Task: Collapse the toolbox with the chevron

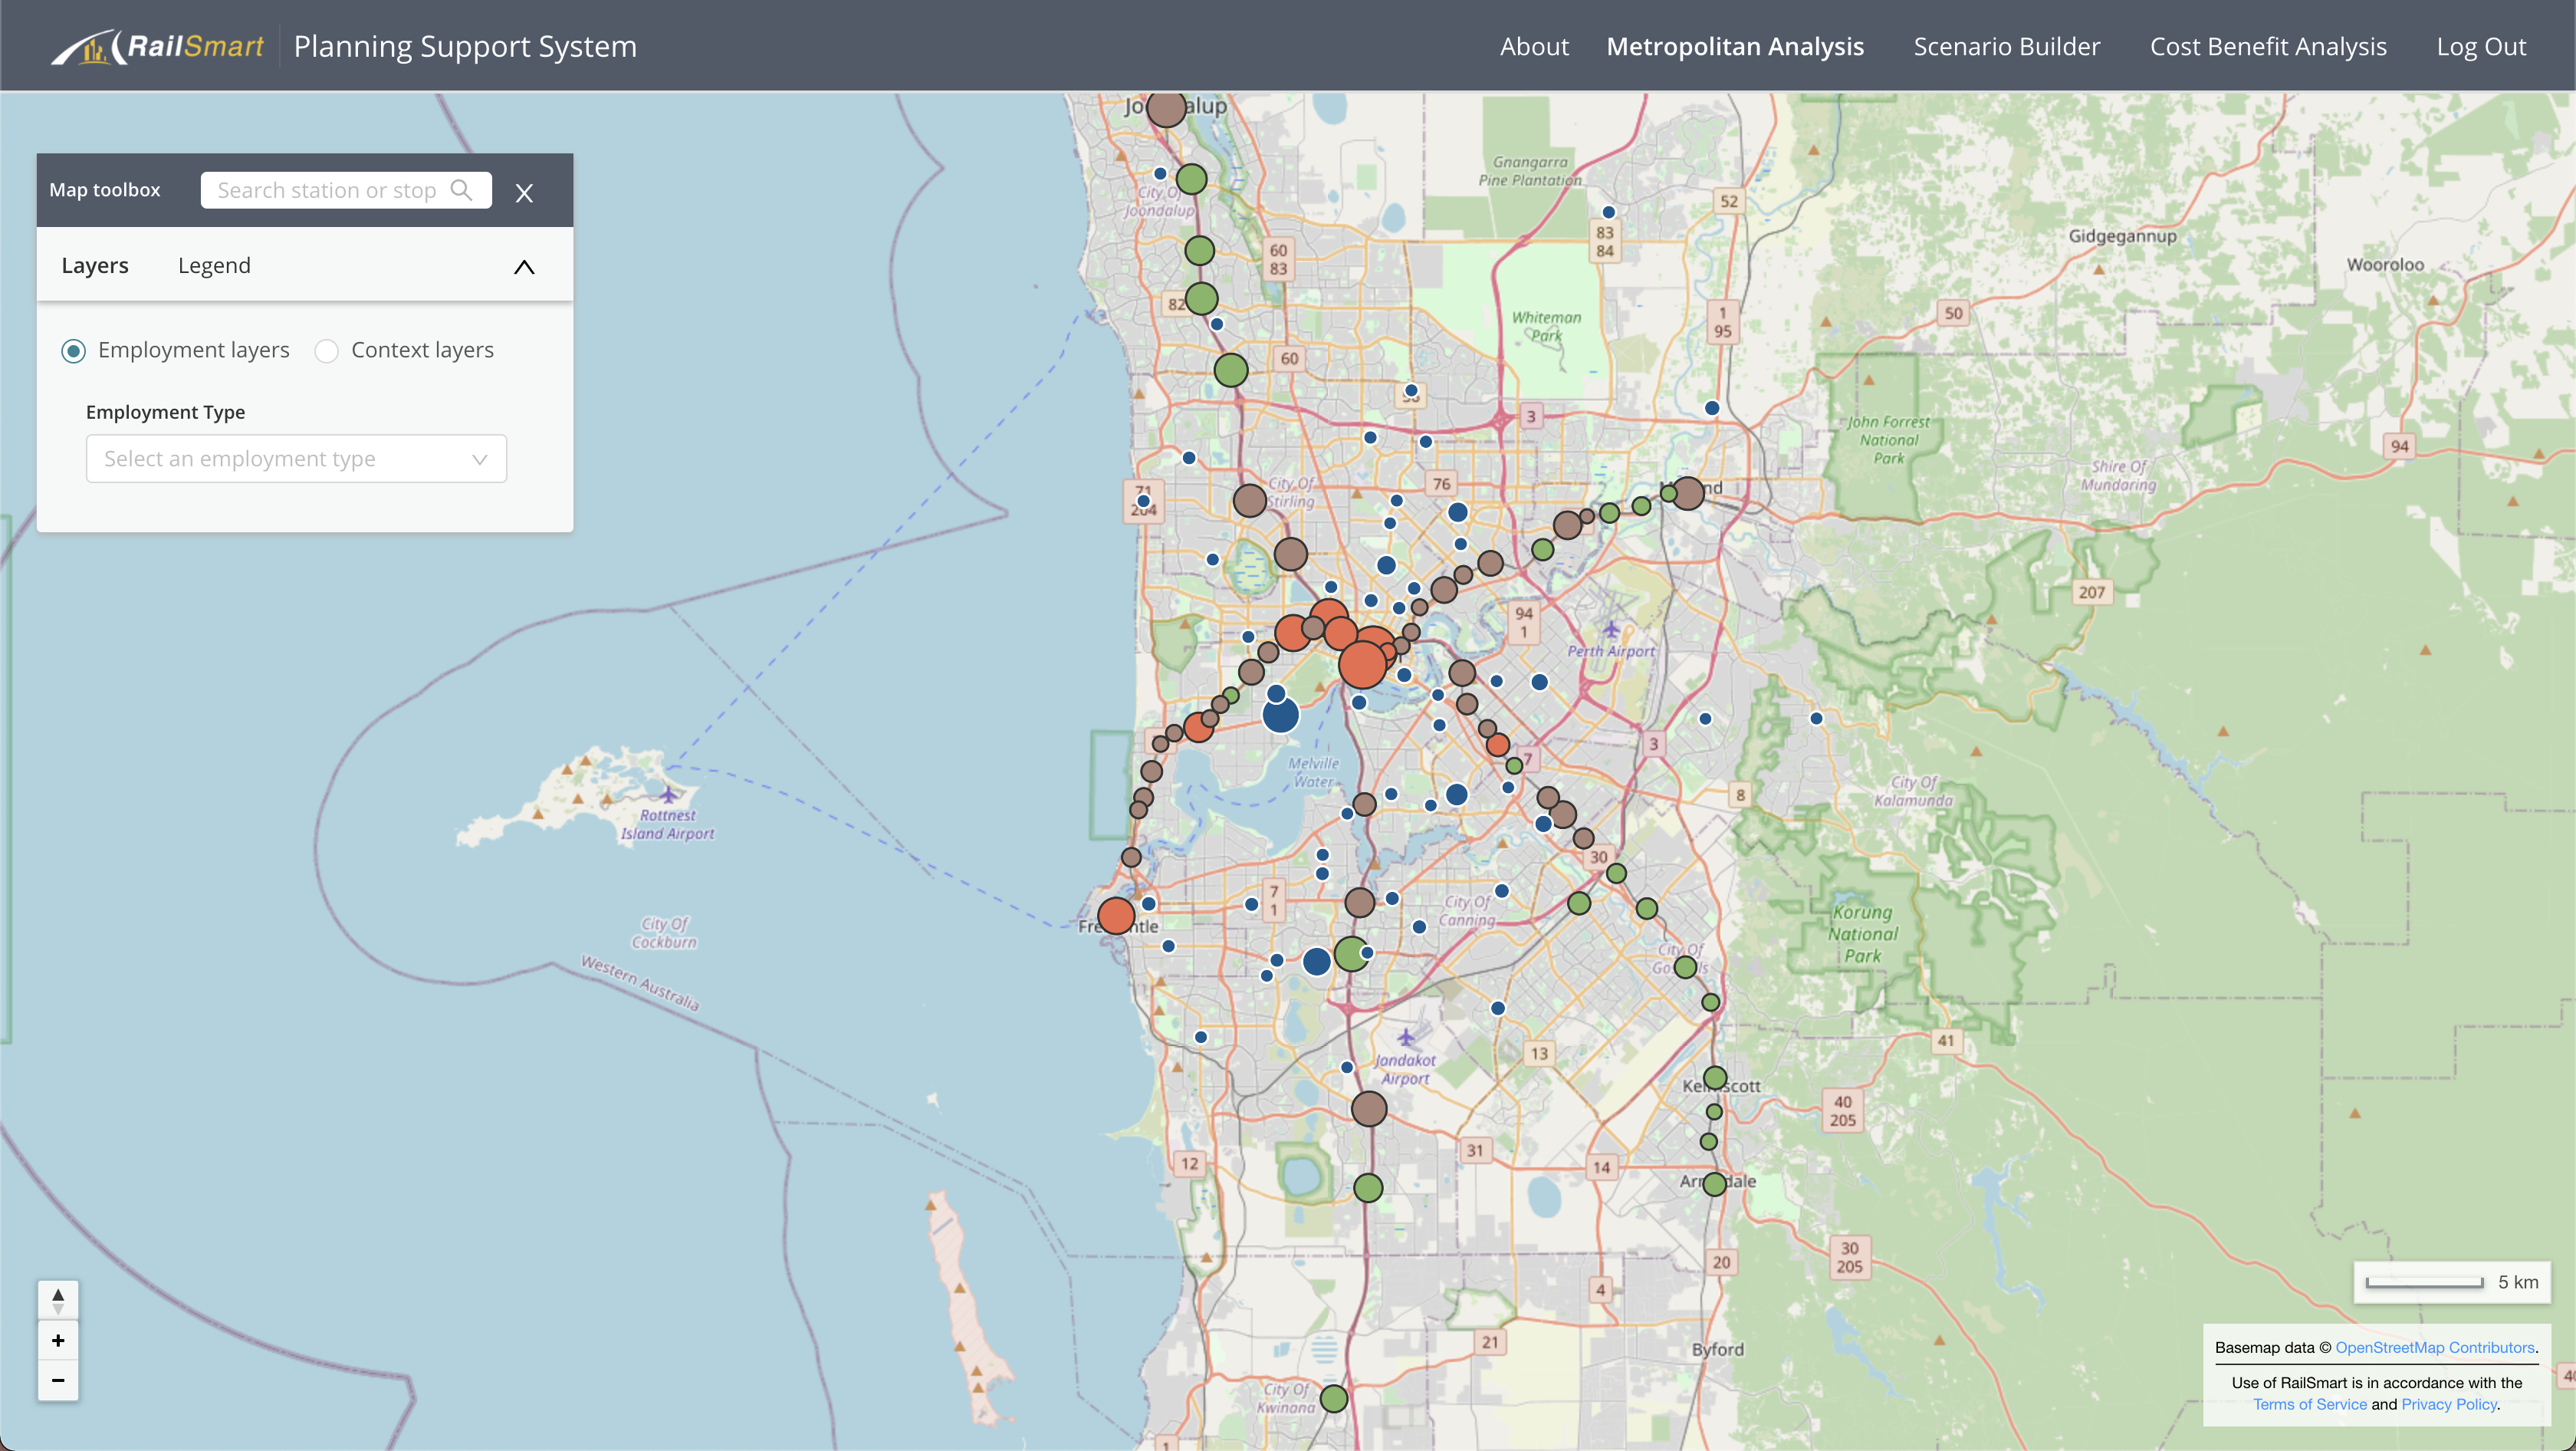Action: 524,267
